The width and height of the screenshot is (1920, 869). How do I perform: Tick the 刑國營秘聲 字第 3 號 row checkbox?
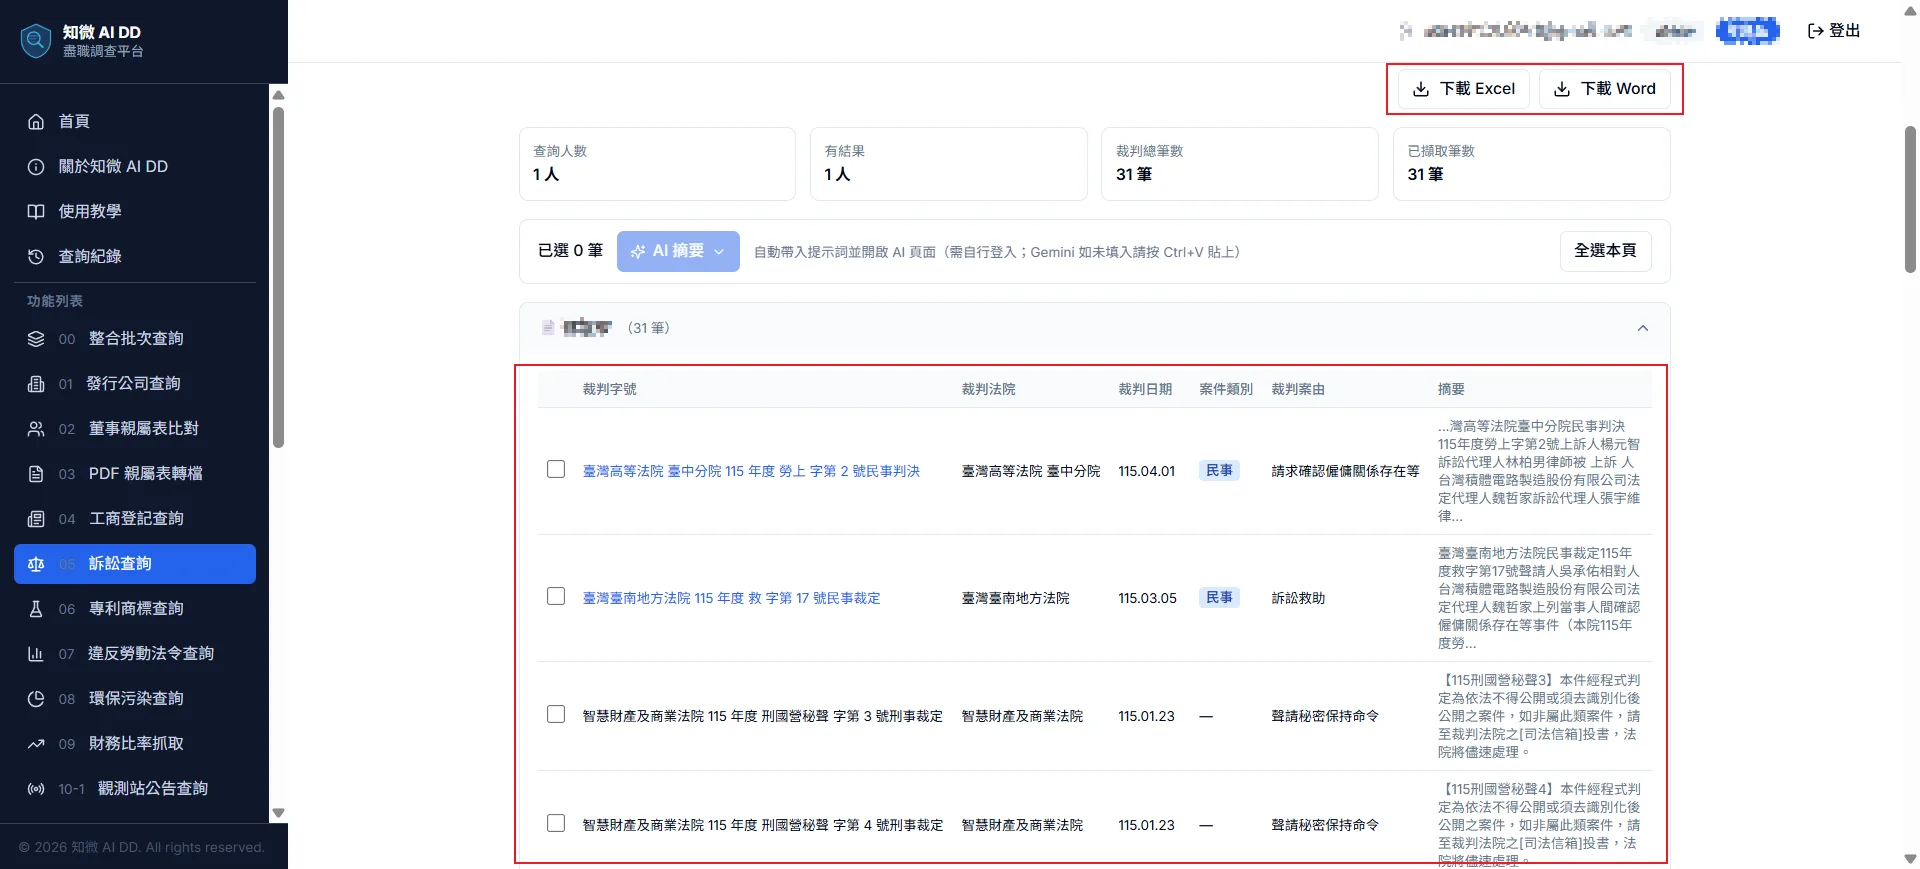coord(556,714)
